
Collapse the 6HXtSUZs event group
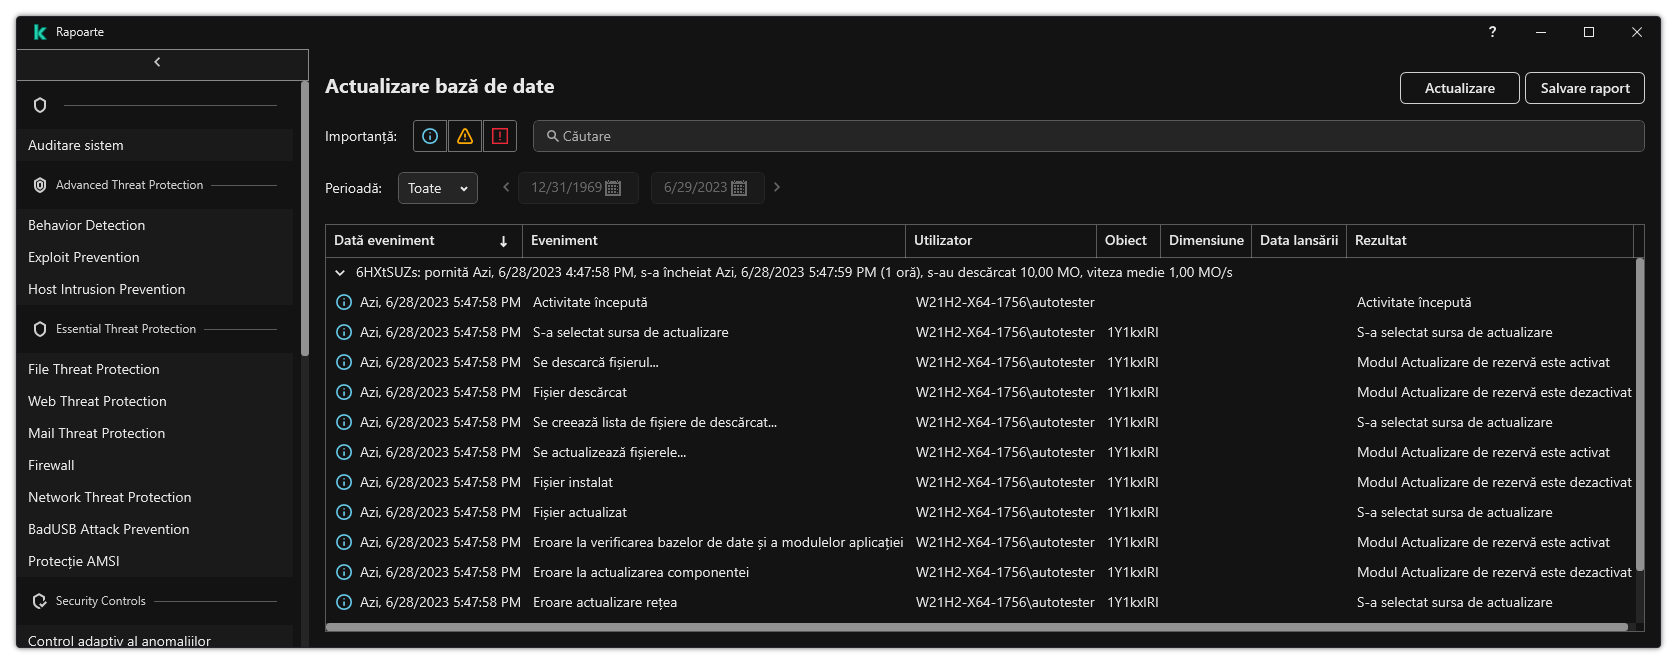340,272
